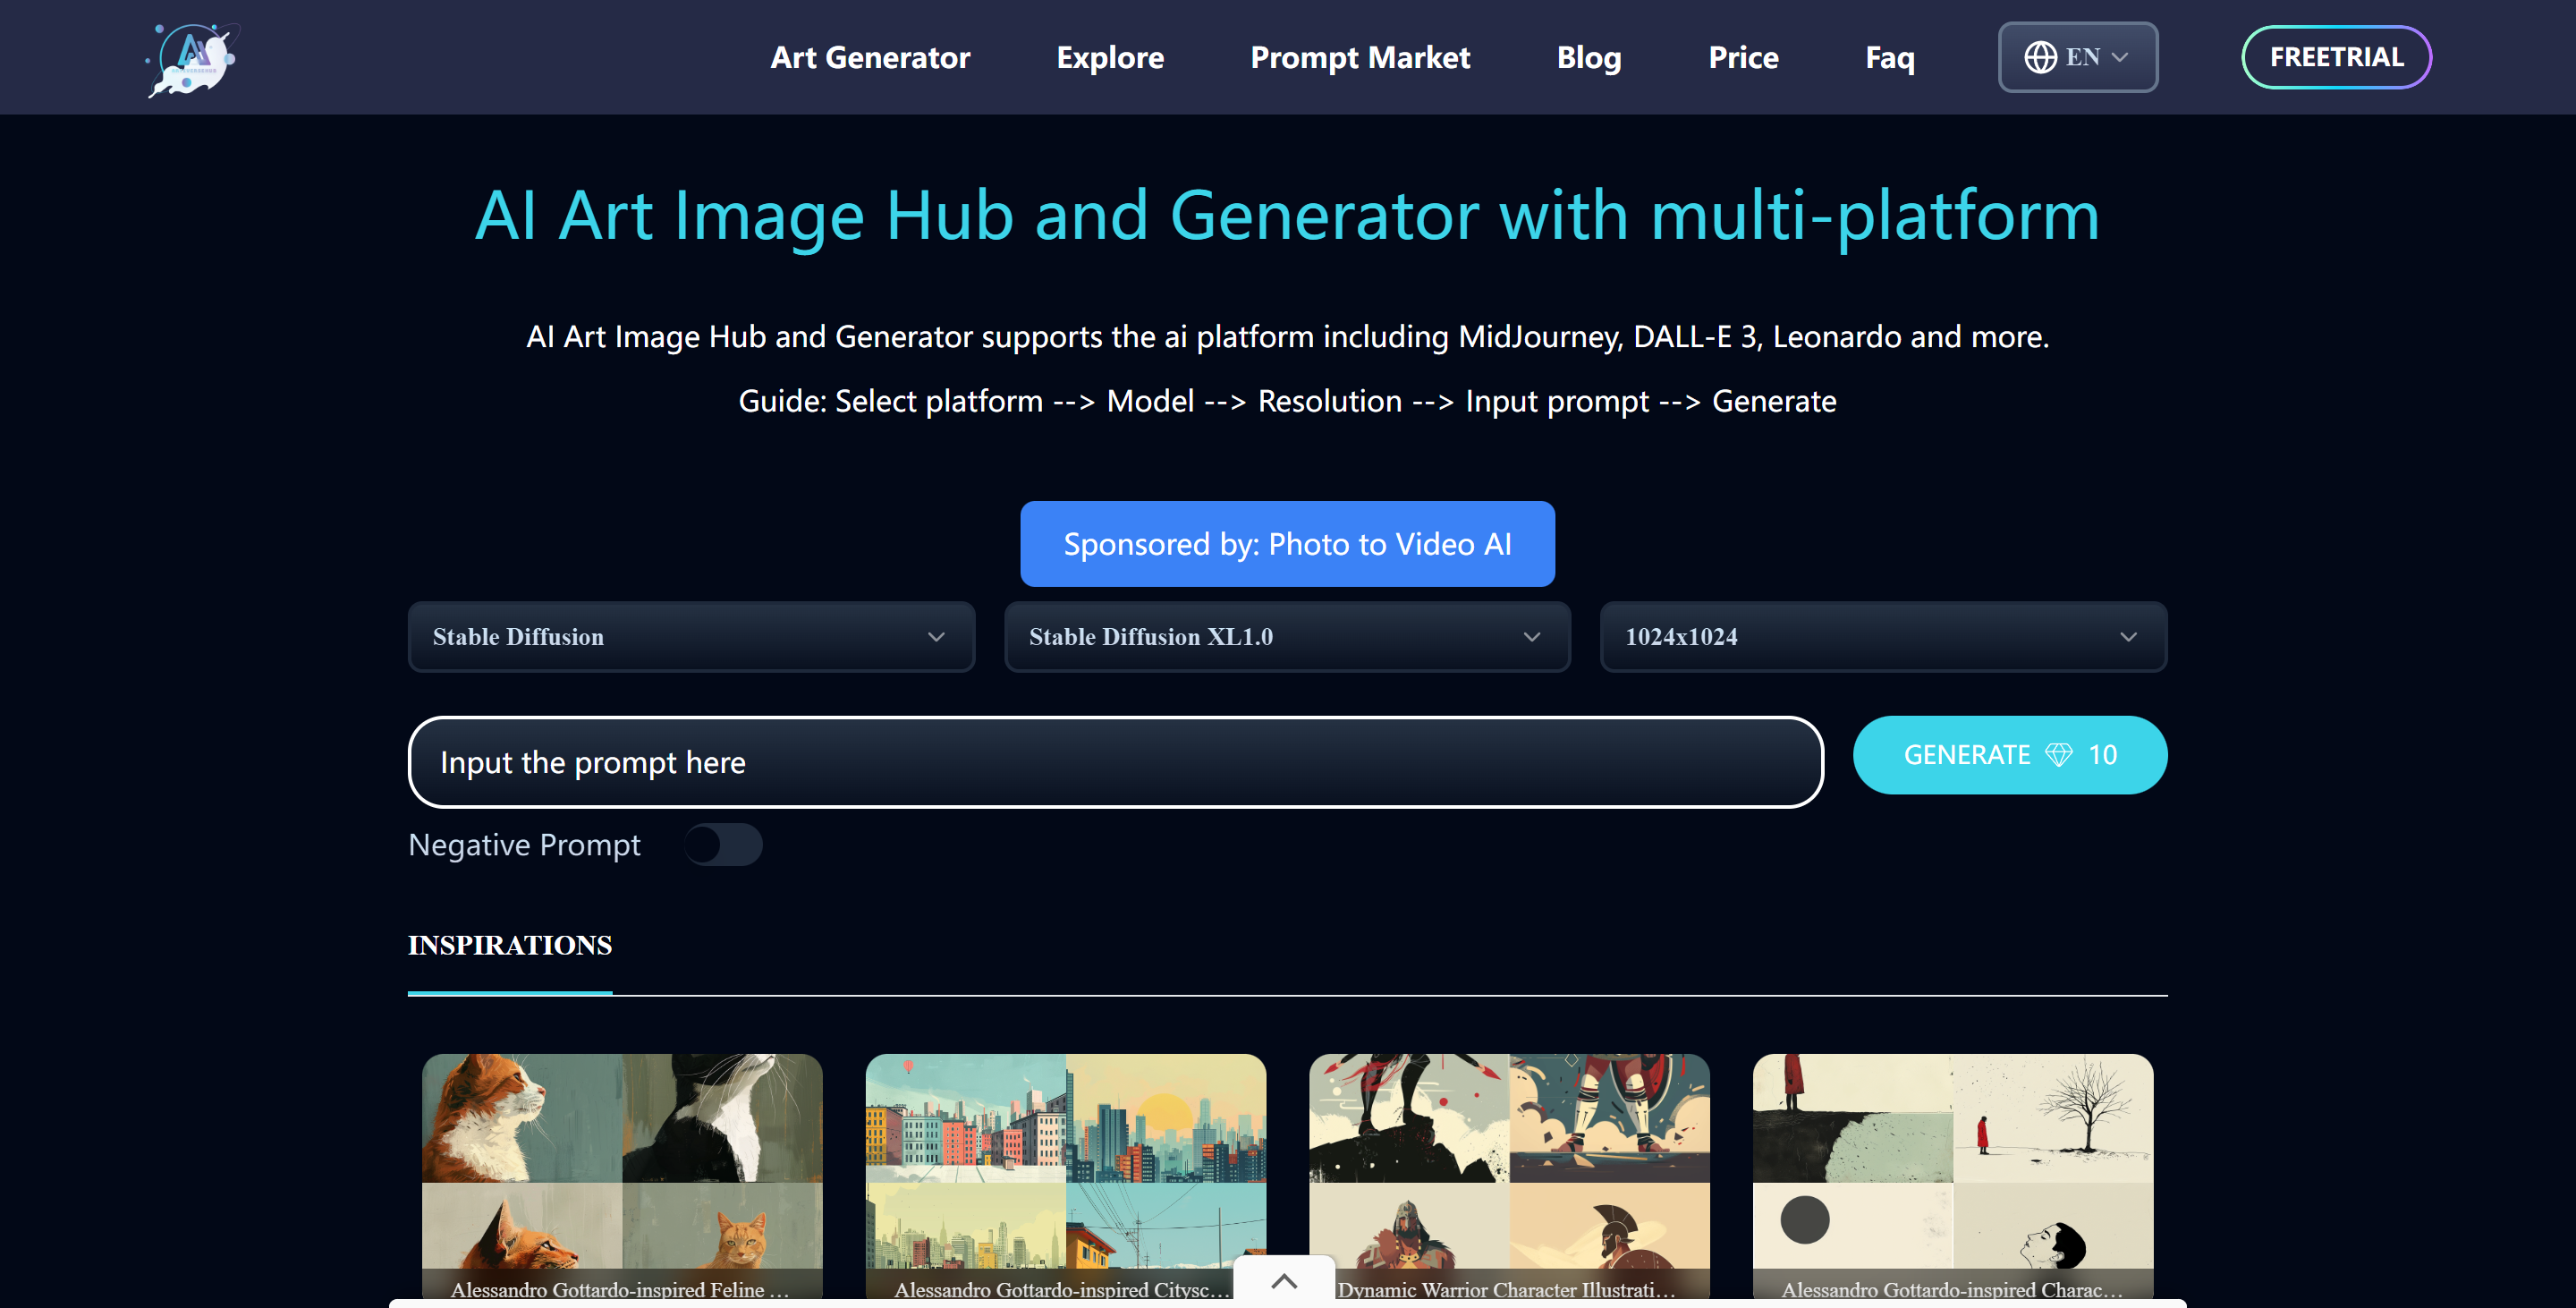Screen dimensions: 2576x1308
Task: Open the Feline inspiration thumbnail with cats
Action: pos(621,1170)
